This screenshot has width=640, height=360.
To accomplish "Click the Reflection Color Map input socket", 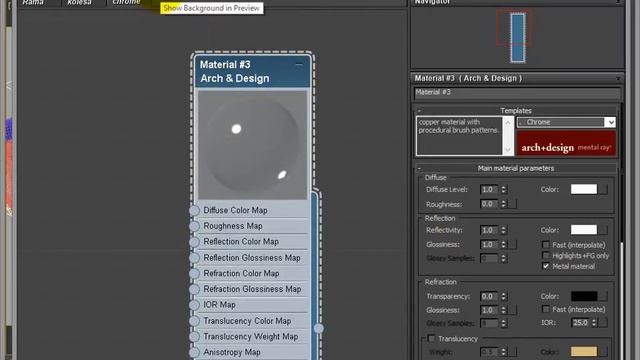I will point(195,242).
